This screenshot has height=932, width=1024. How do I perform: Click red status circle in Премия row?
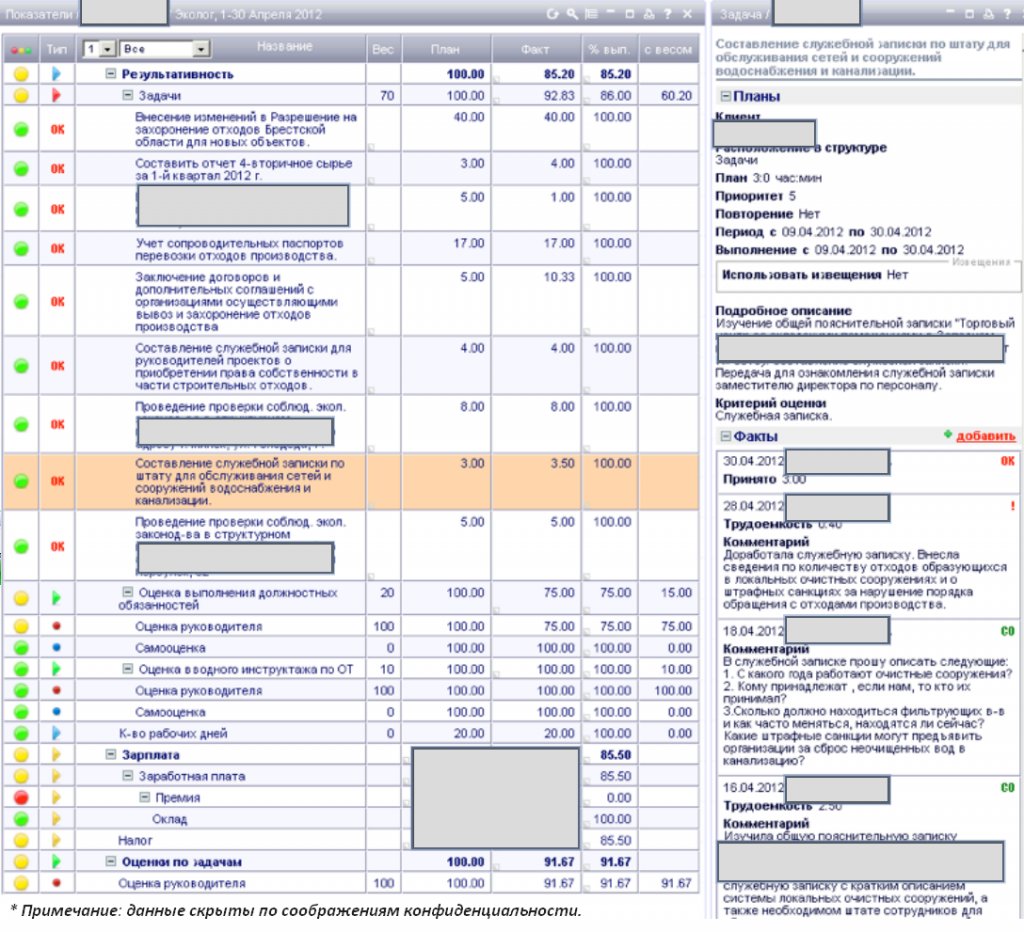(x=21, y=797)
